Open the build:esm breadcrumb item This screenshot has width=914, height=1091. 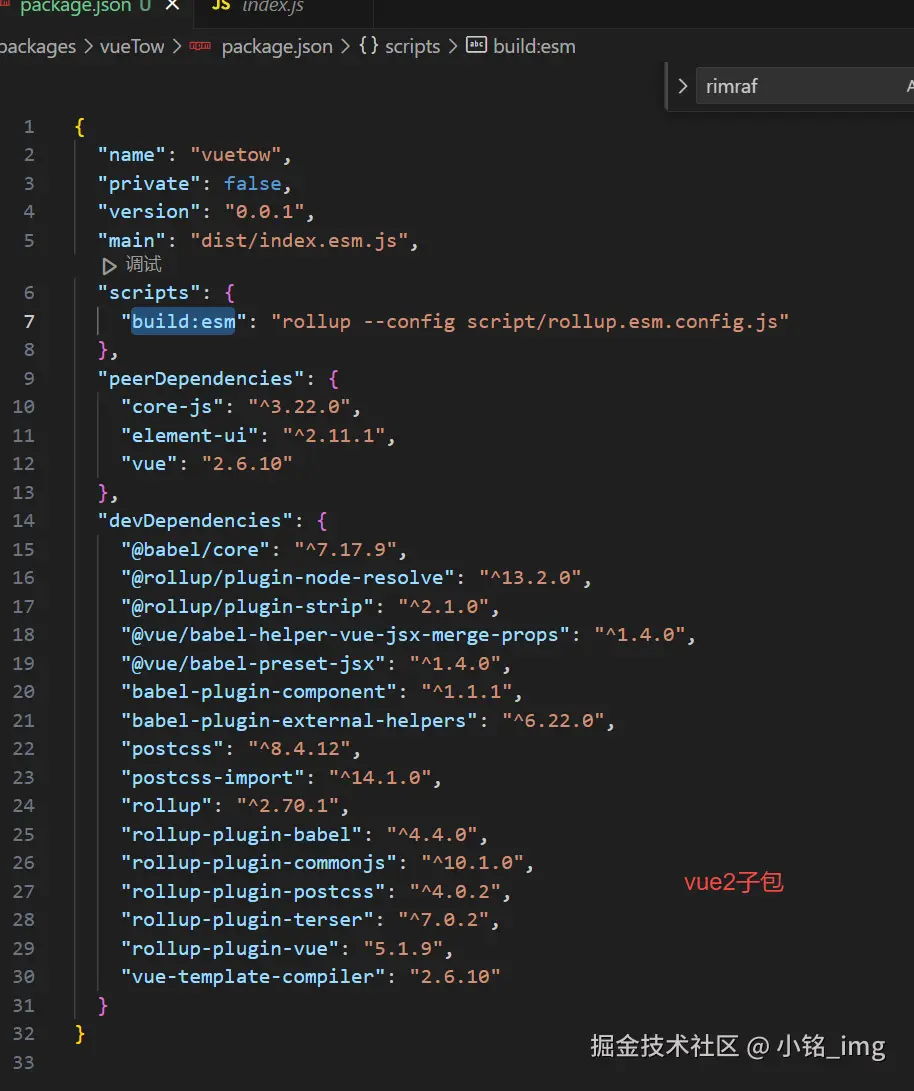[x=534, y=46]
